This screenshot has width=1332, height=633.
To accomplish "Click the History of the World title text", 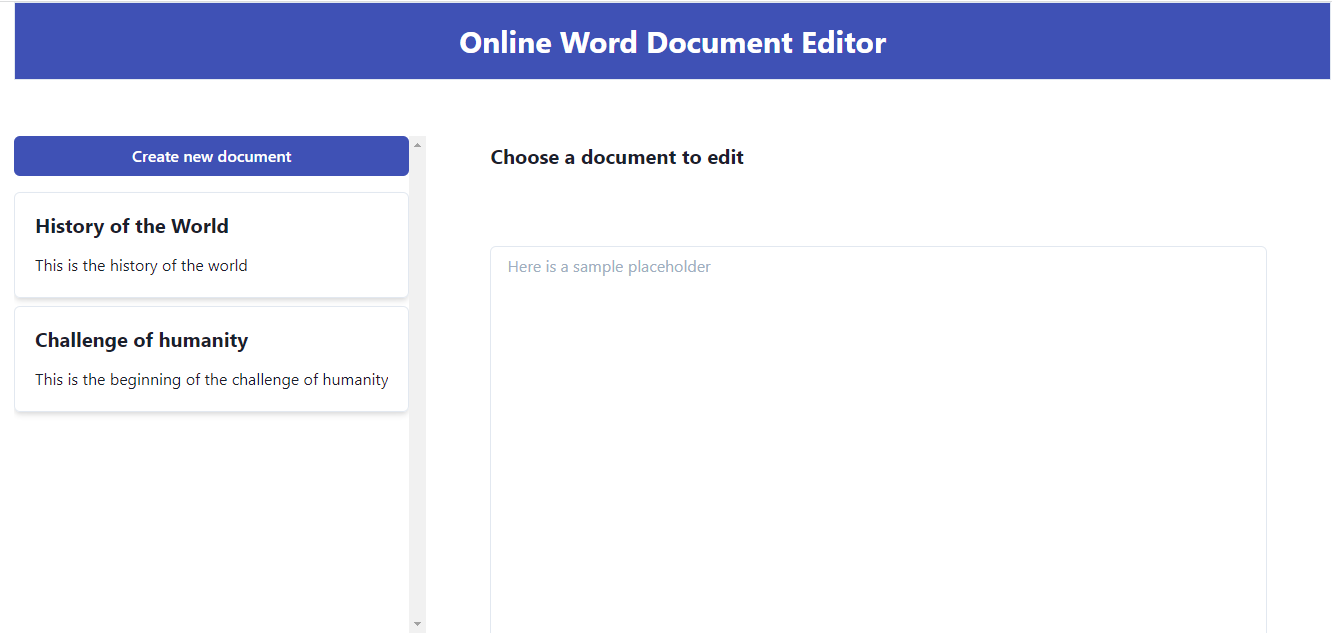I will (x=132, y=226).
